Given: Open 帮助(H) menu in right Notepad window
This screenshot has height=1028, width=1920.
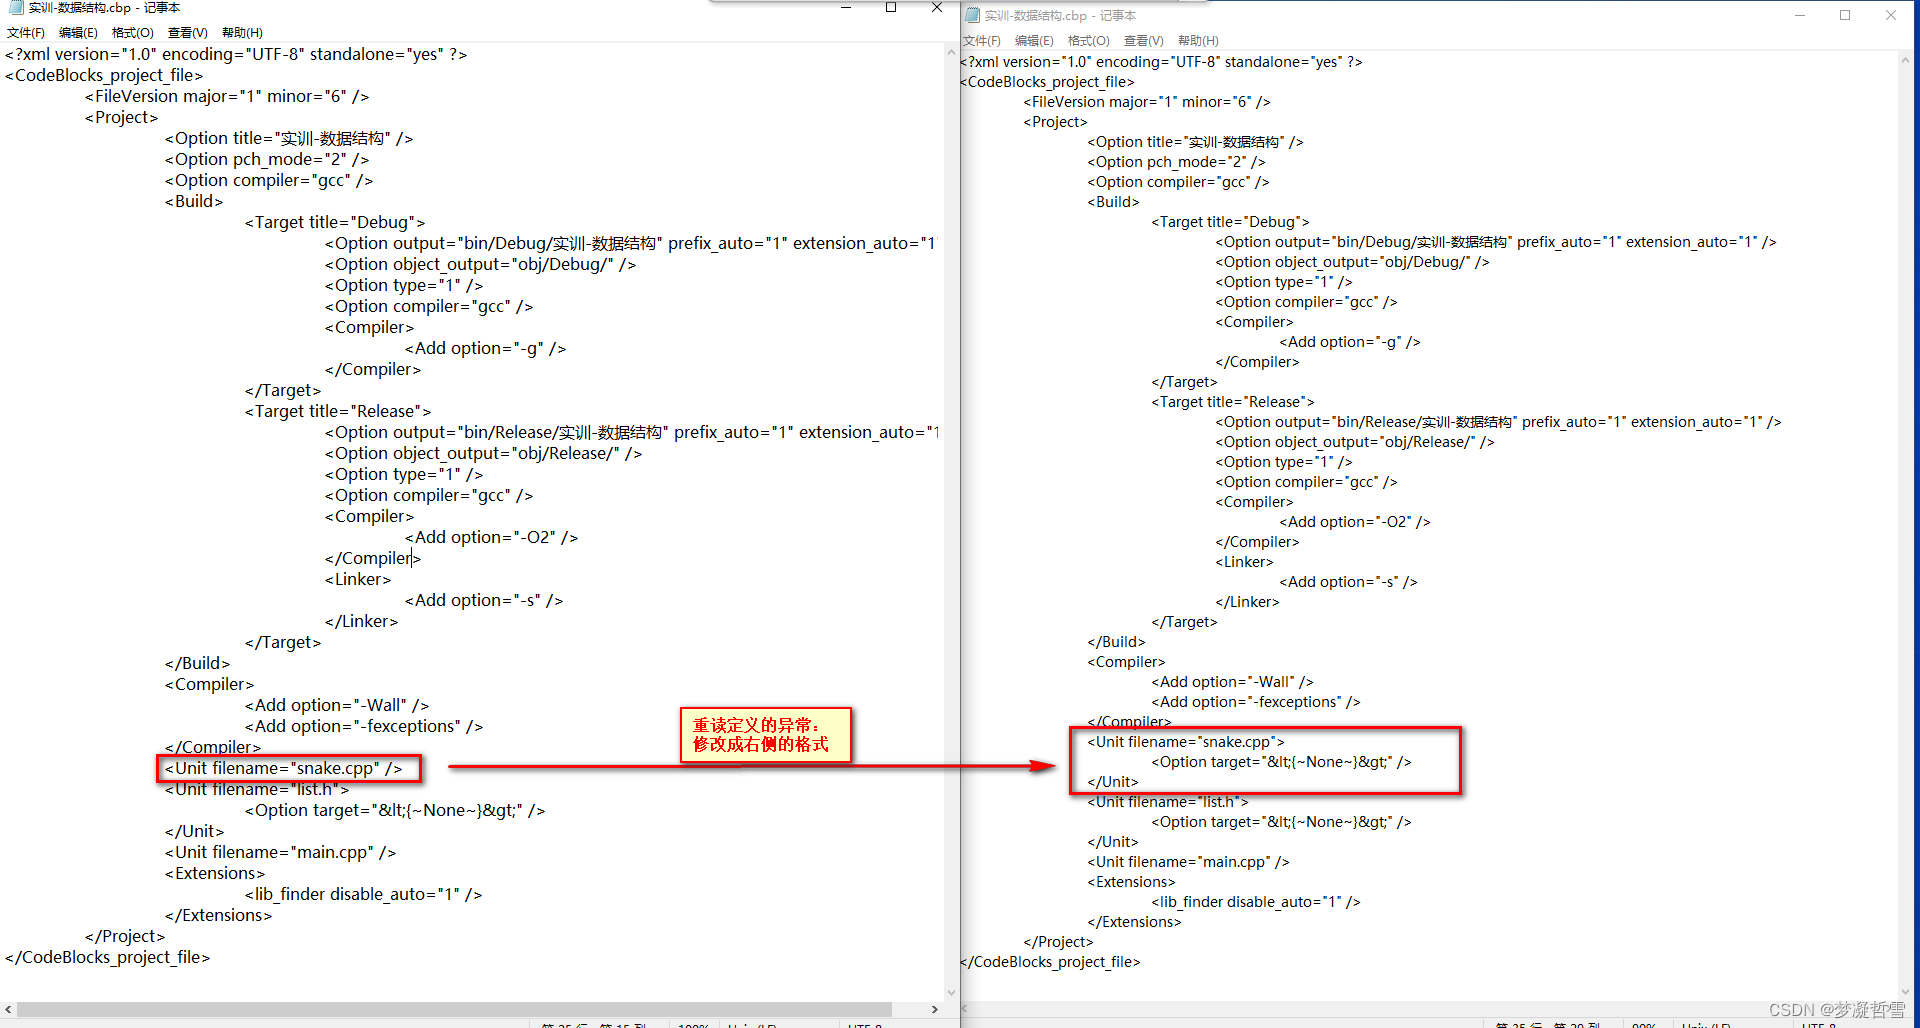Looking at the screenshot, I should pos(1198,41).
